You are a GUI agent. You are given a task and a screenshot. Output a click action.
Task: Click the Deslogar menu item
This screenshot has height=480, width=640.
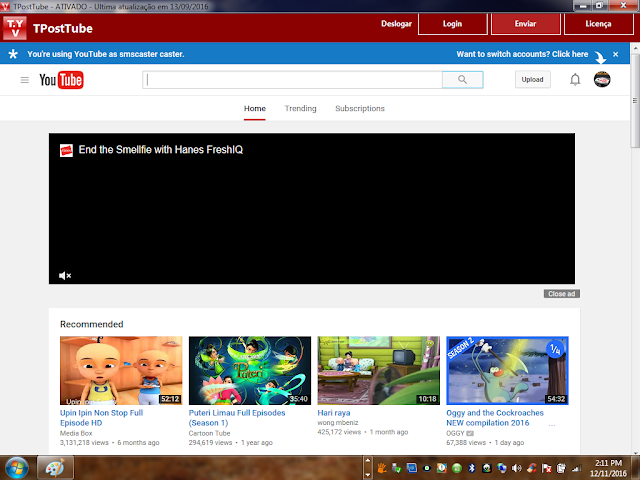tap(396, 24)
